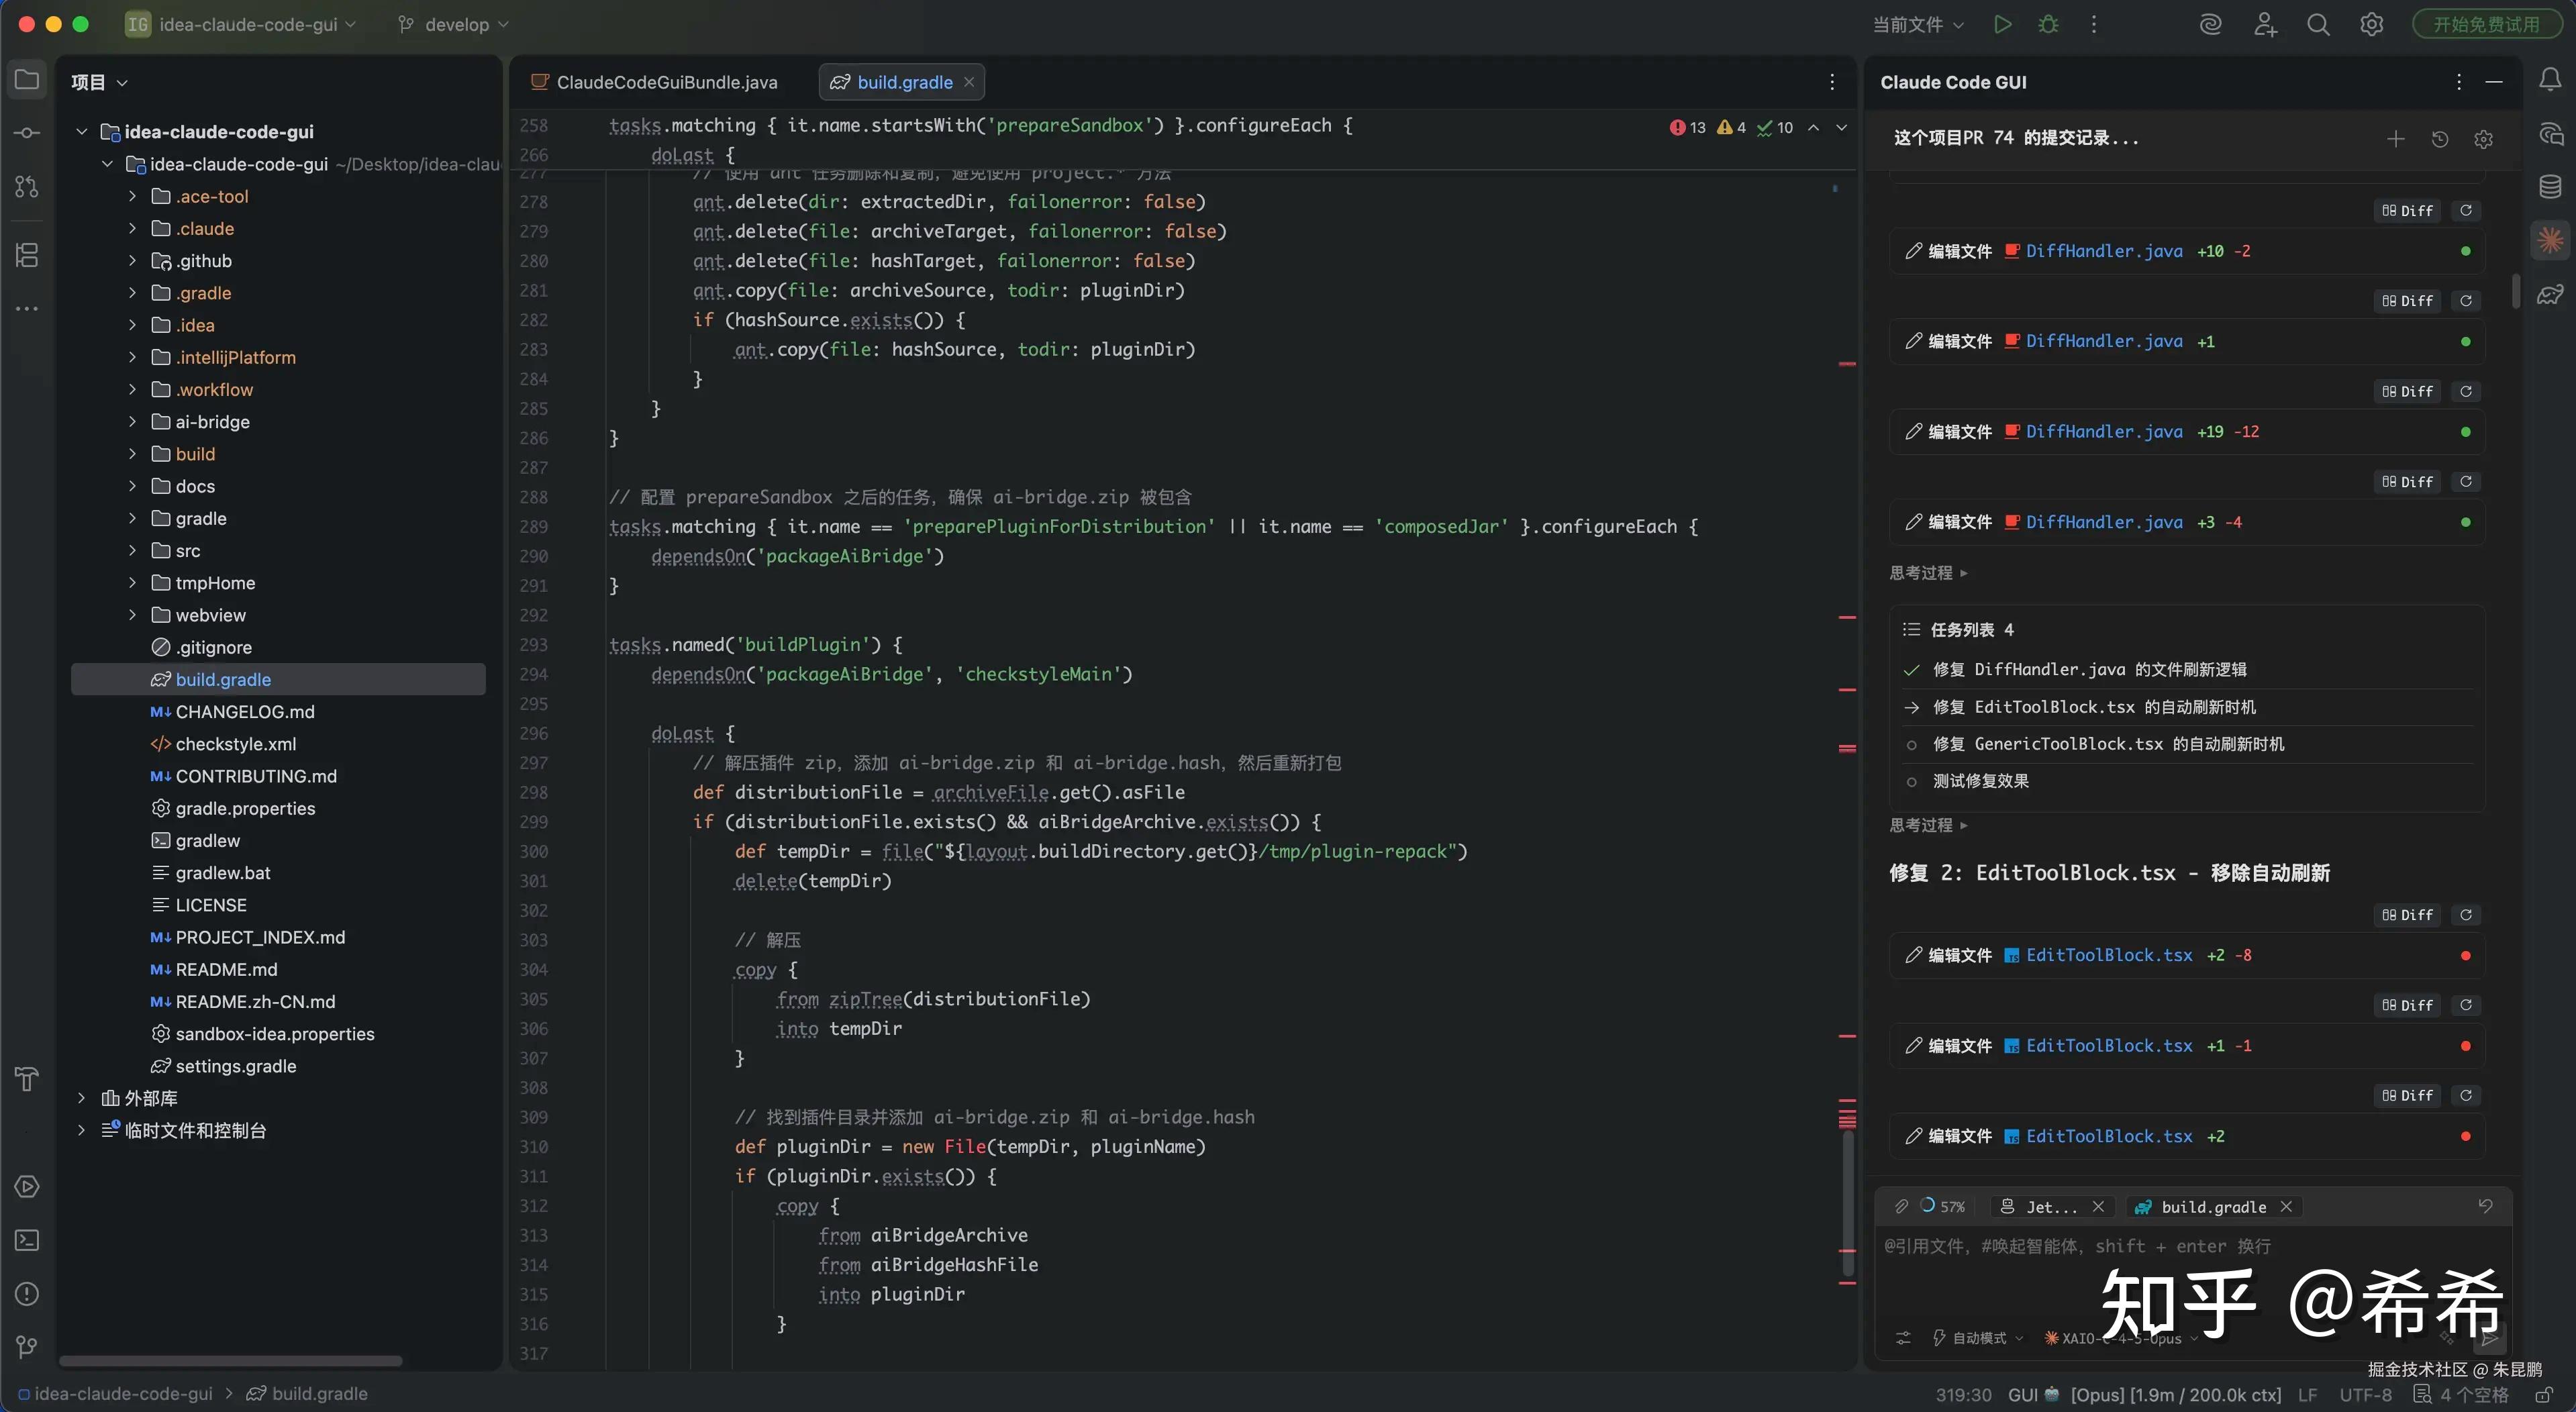Expand the 外部库 node
Screen dimensions: 2576x1412
(x=82, y=1098)
